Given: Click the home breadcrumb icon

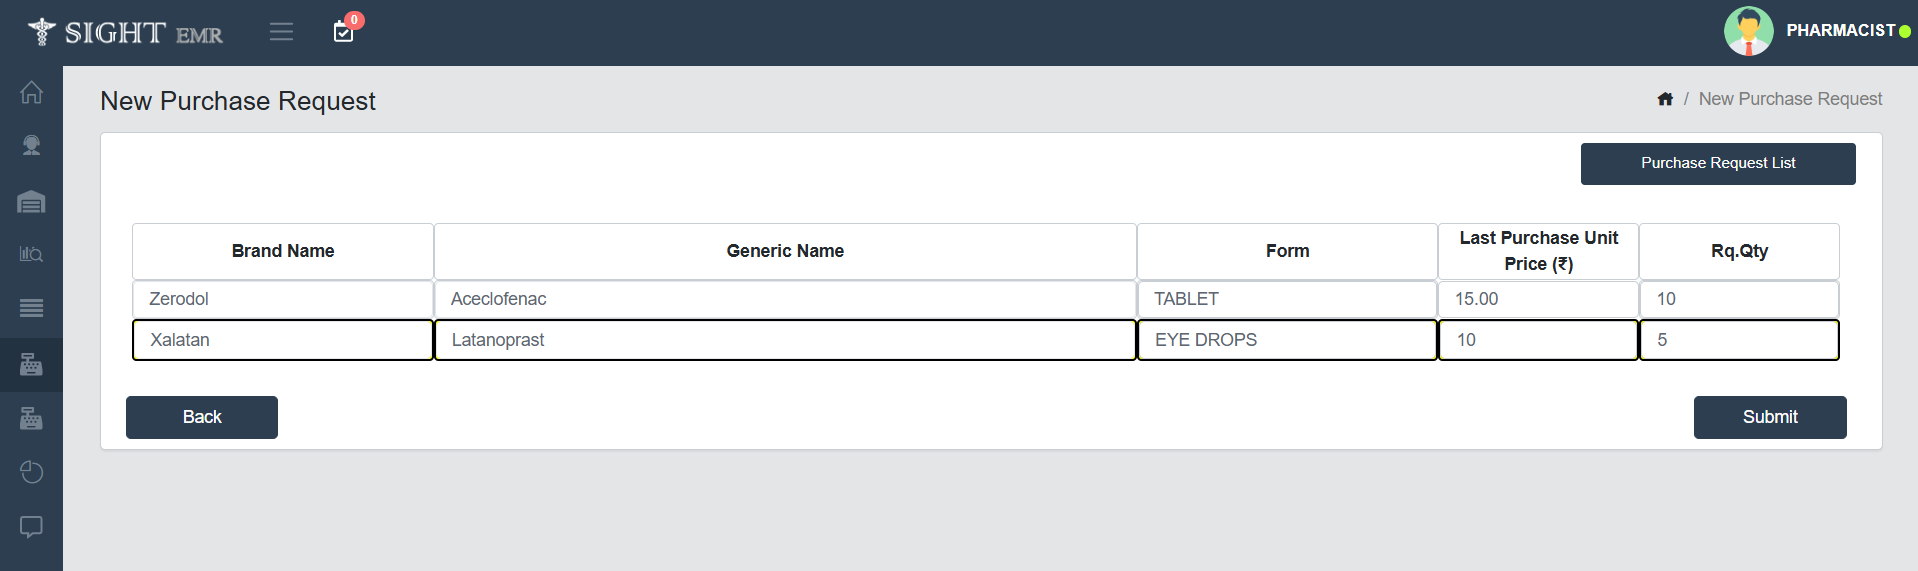Looking at the screenshot, I should 1665,99.
